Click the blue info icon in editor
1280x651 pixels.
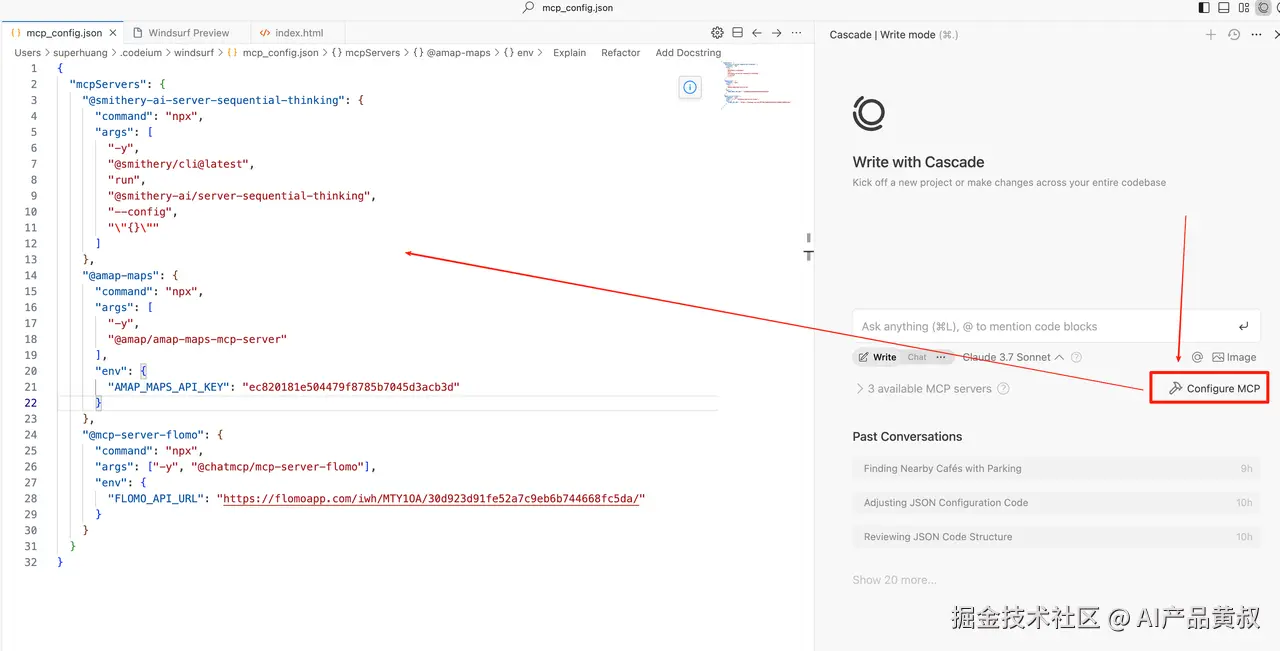(690, 88)
